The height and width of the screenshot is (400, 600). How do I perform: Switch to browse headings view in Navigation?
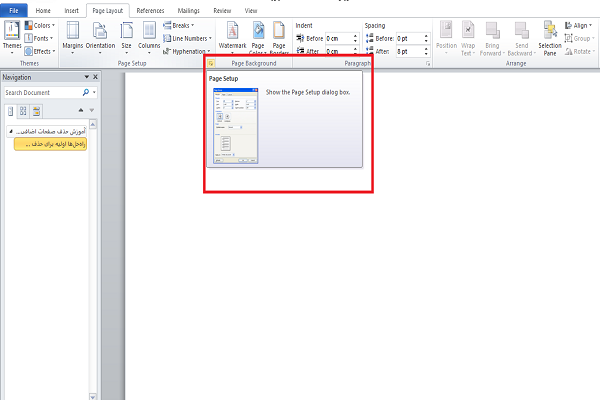tap(10, 111)
